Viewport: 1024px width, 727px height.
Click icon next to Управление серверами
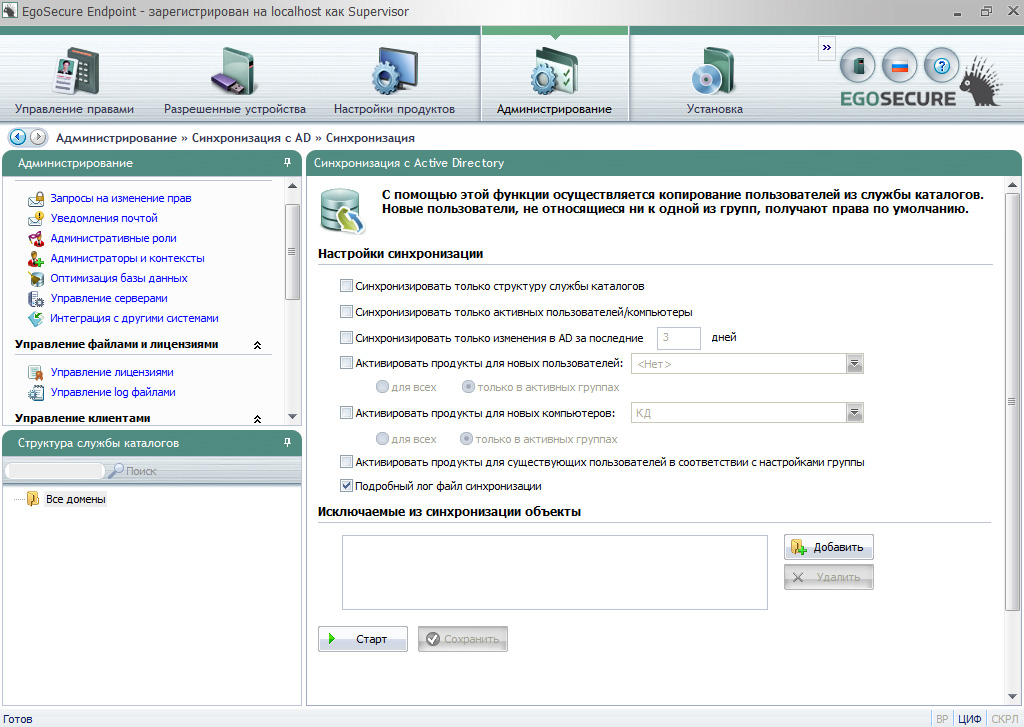[37, 299]
